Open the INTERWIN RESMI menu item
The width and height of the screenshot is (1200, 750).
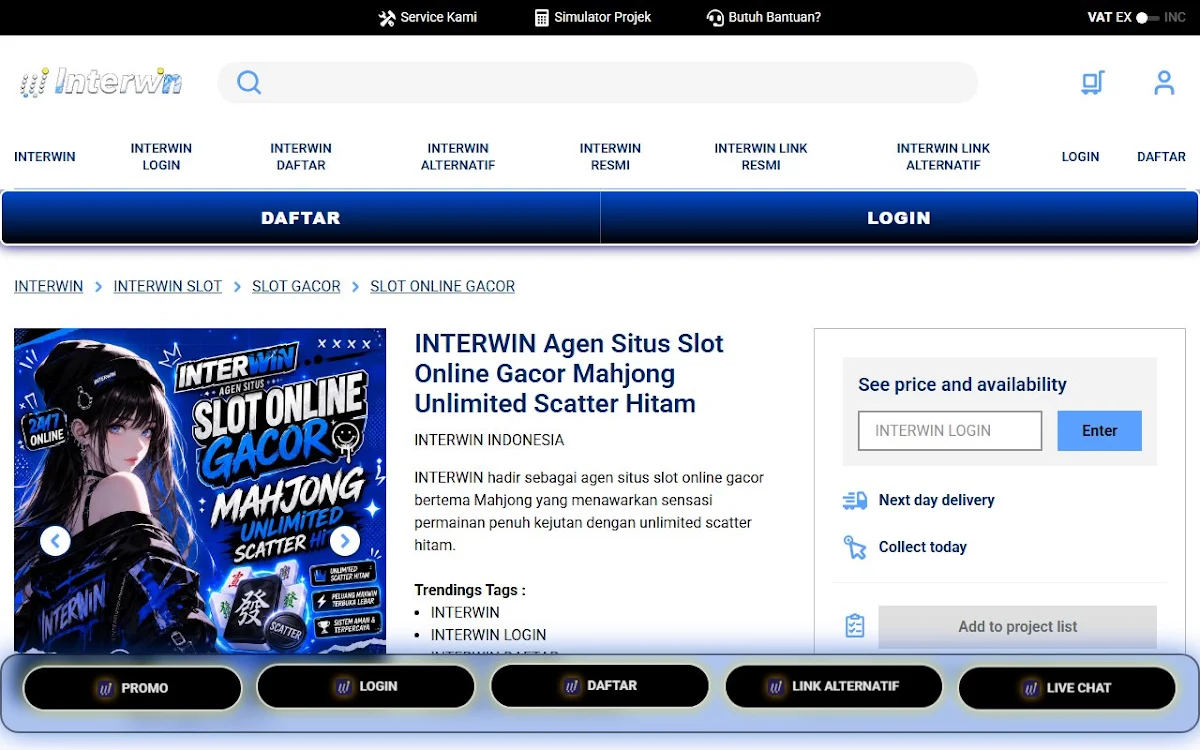pos(610,157)
